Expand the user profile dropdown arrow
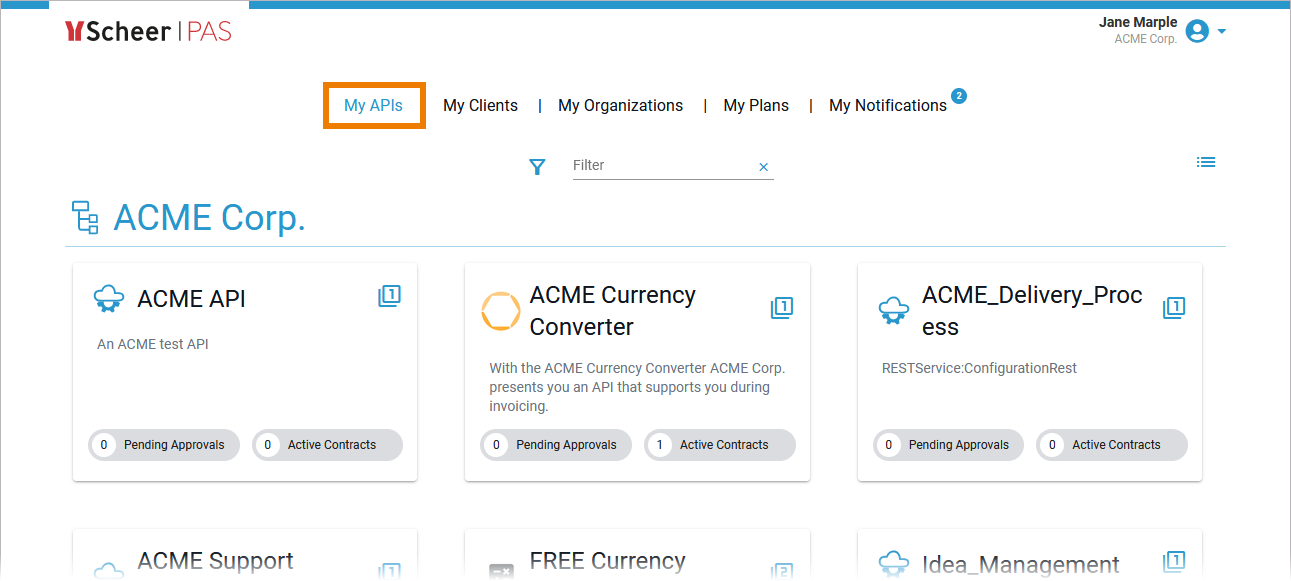 click(1222, 32)
